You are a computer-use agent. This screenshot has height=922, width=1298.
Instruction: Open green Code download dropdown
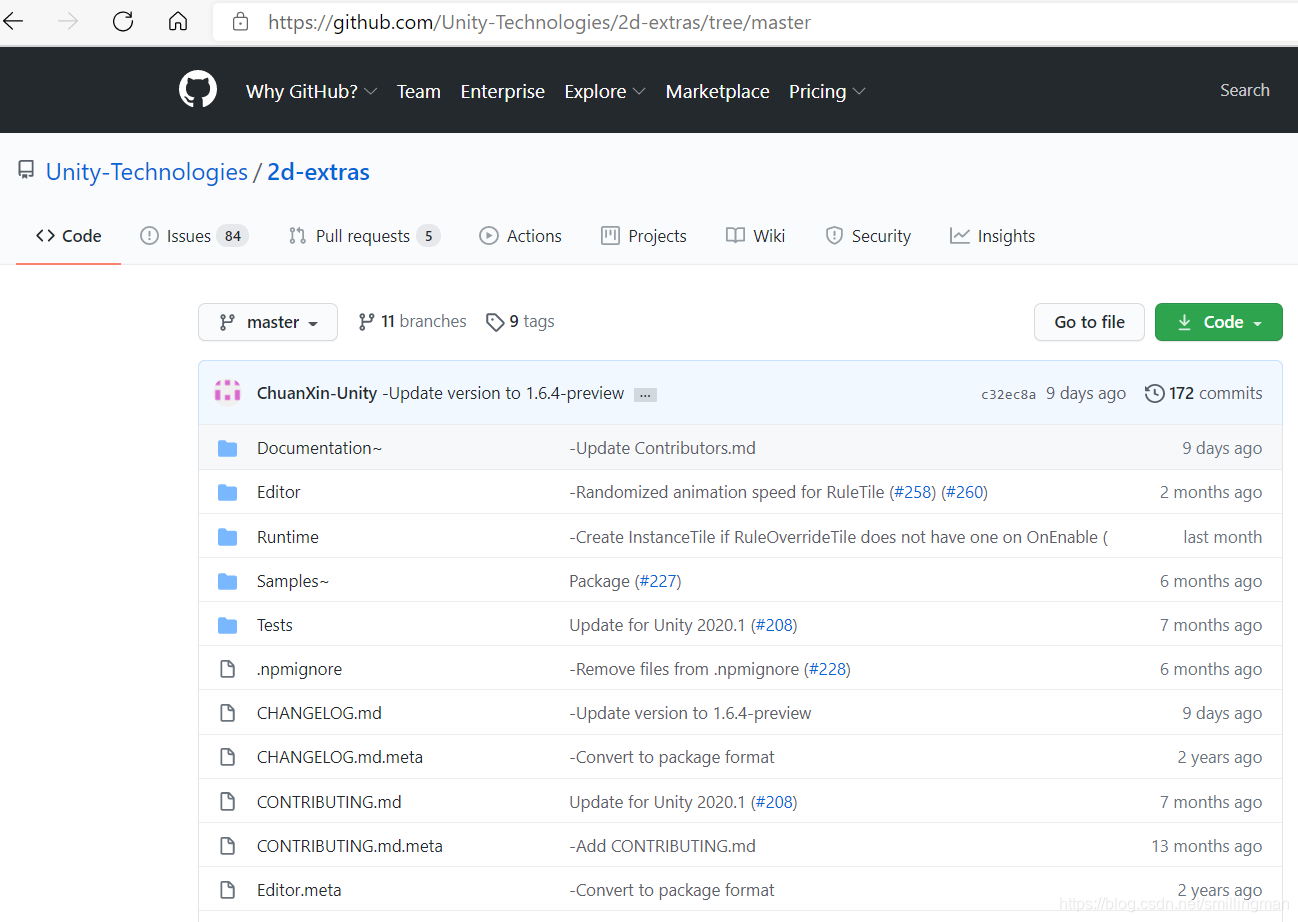coord(1218,322)
